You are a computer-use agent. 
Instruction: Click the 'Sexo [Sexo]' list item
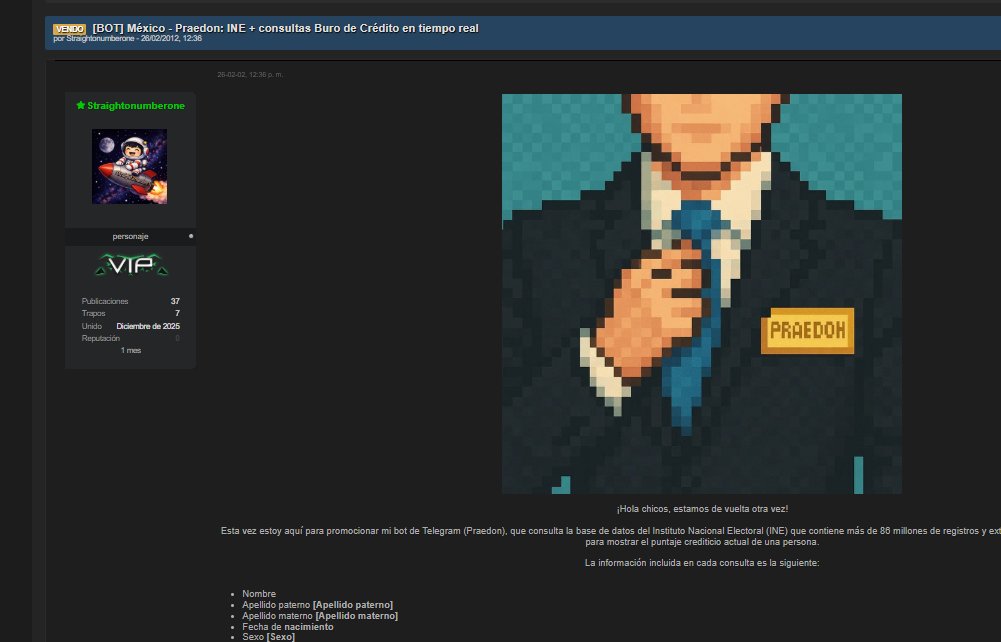[269, 637]
